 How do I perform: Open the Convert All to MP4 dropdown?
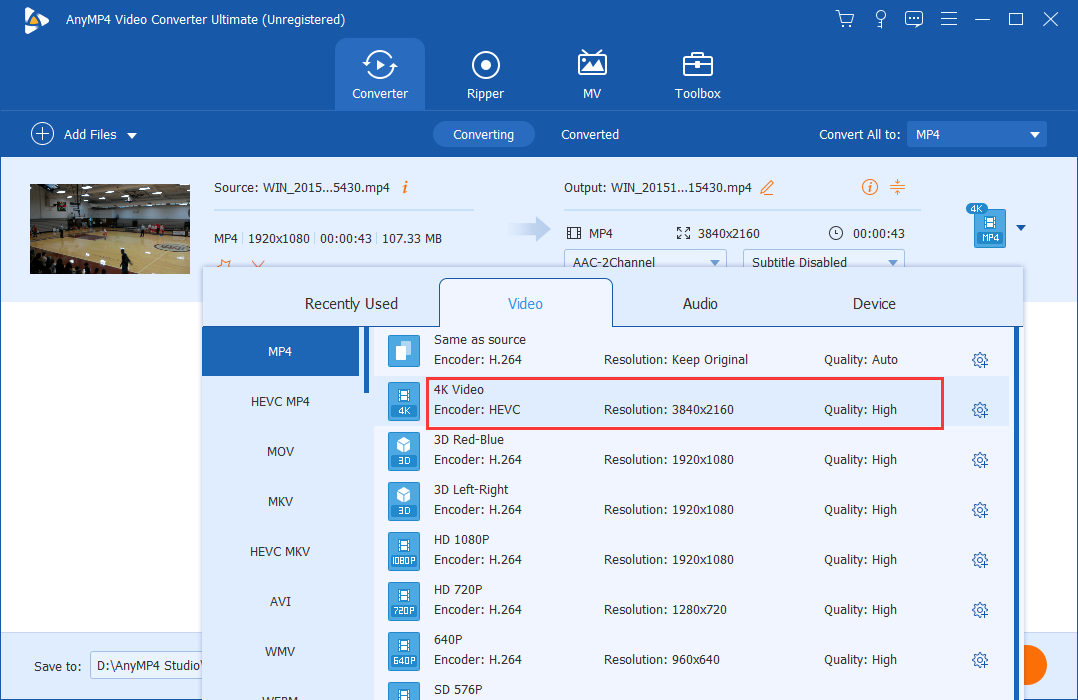[x=977, y=134]
